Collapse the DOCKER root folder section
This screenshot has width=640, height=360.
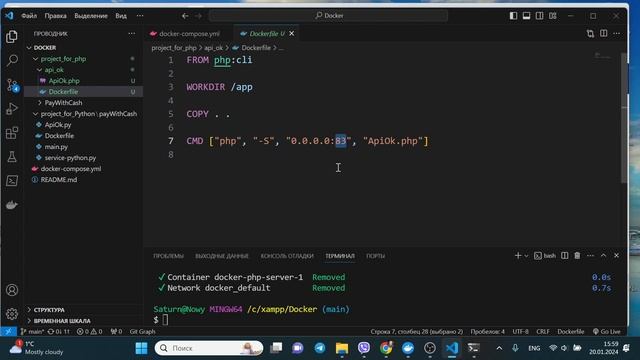(29, 48)
